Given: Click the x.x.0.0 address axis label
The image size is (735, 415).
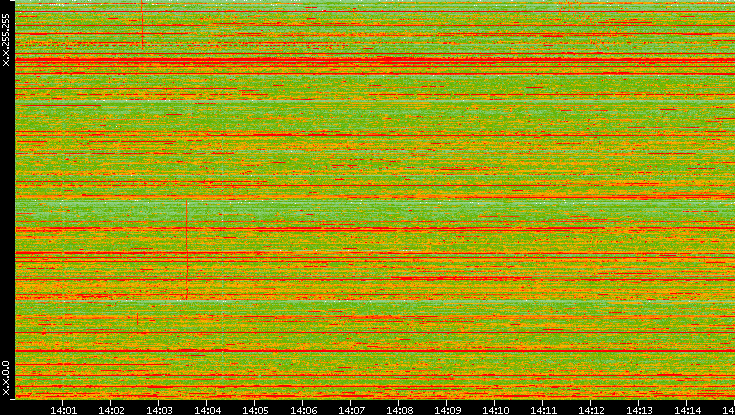Looking at the screenshot, I should point(6,378).
